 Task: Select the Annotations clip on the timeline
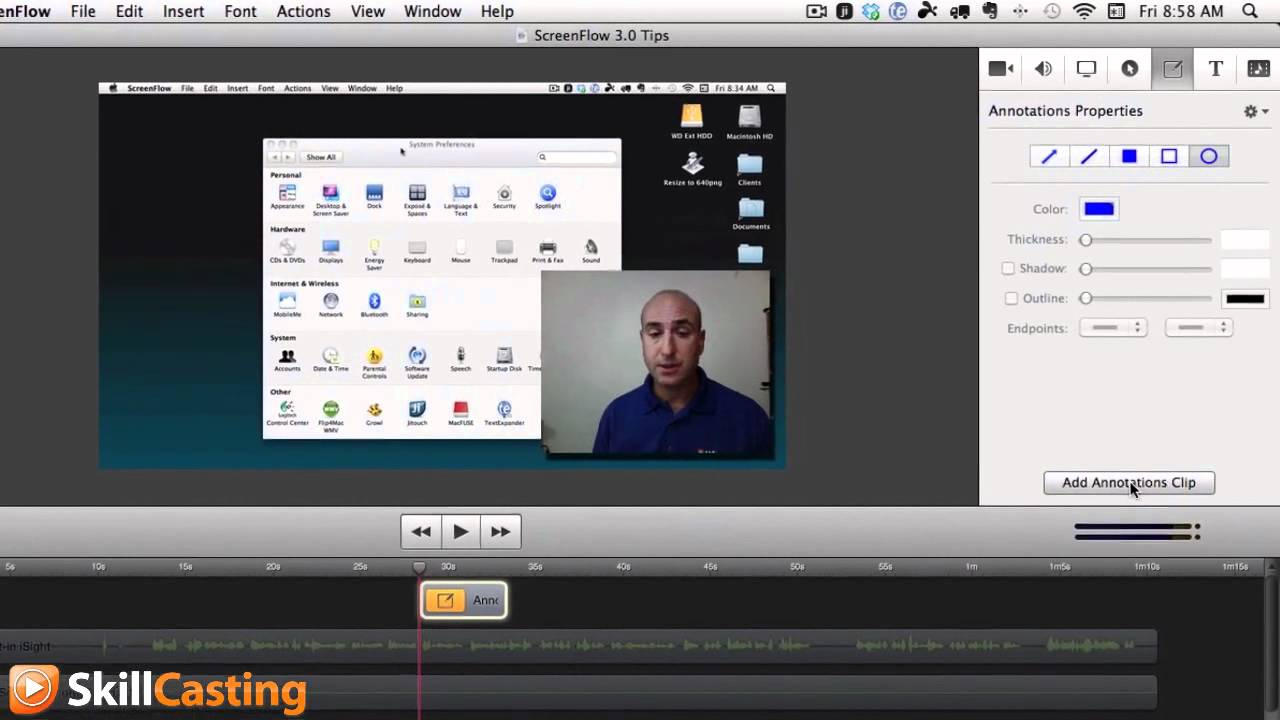[x=464, y=600]
